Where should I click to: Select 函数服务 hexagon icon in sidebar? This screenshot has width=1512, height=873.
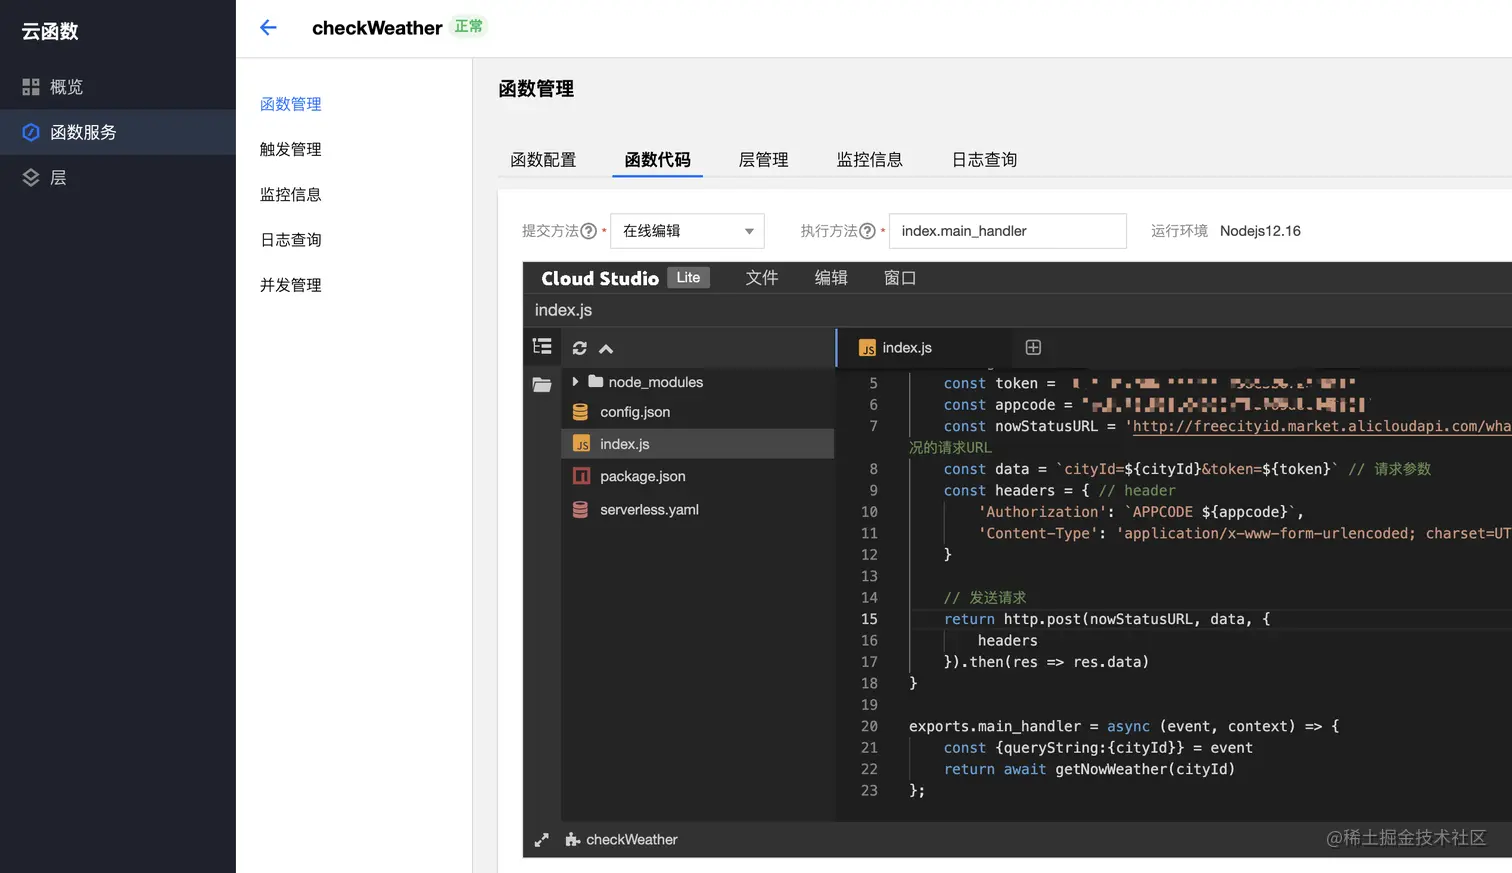coord(31,132)
